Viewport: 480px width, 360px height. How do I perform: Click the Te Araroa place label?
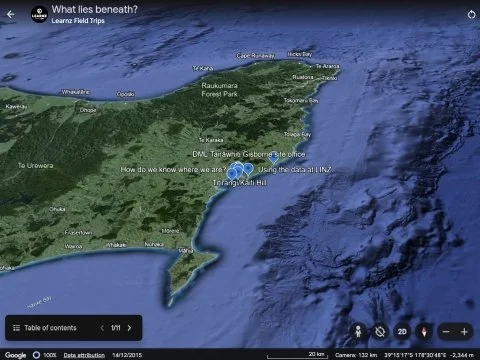coord(327,66)
